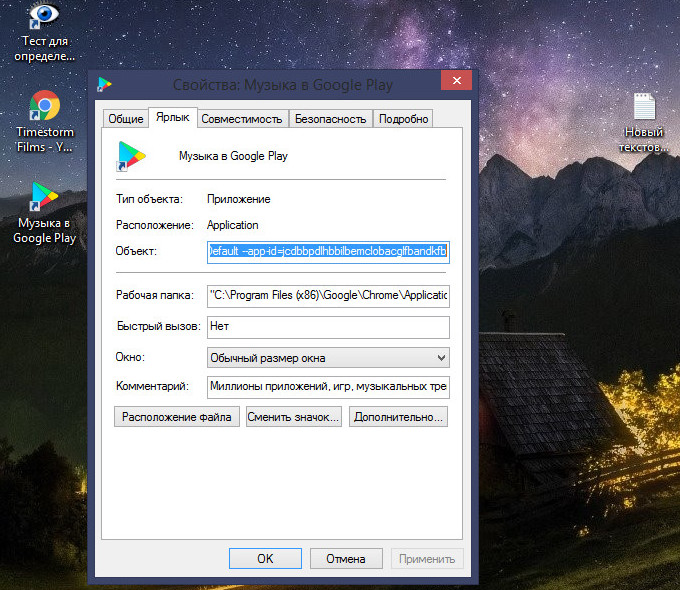Click the dialog title Свойства: Музыка в Google Play
Image resolution: width=680 pixels, height=590 pixels.
tap(283, 85)
